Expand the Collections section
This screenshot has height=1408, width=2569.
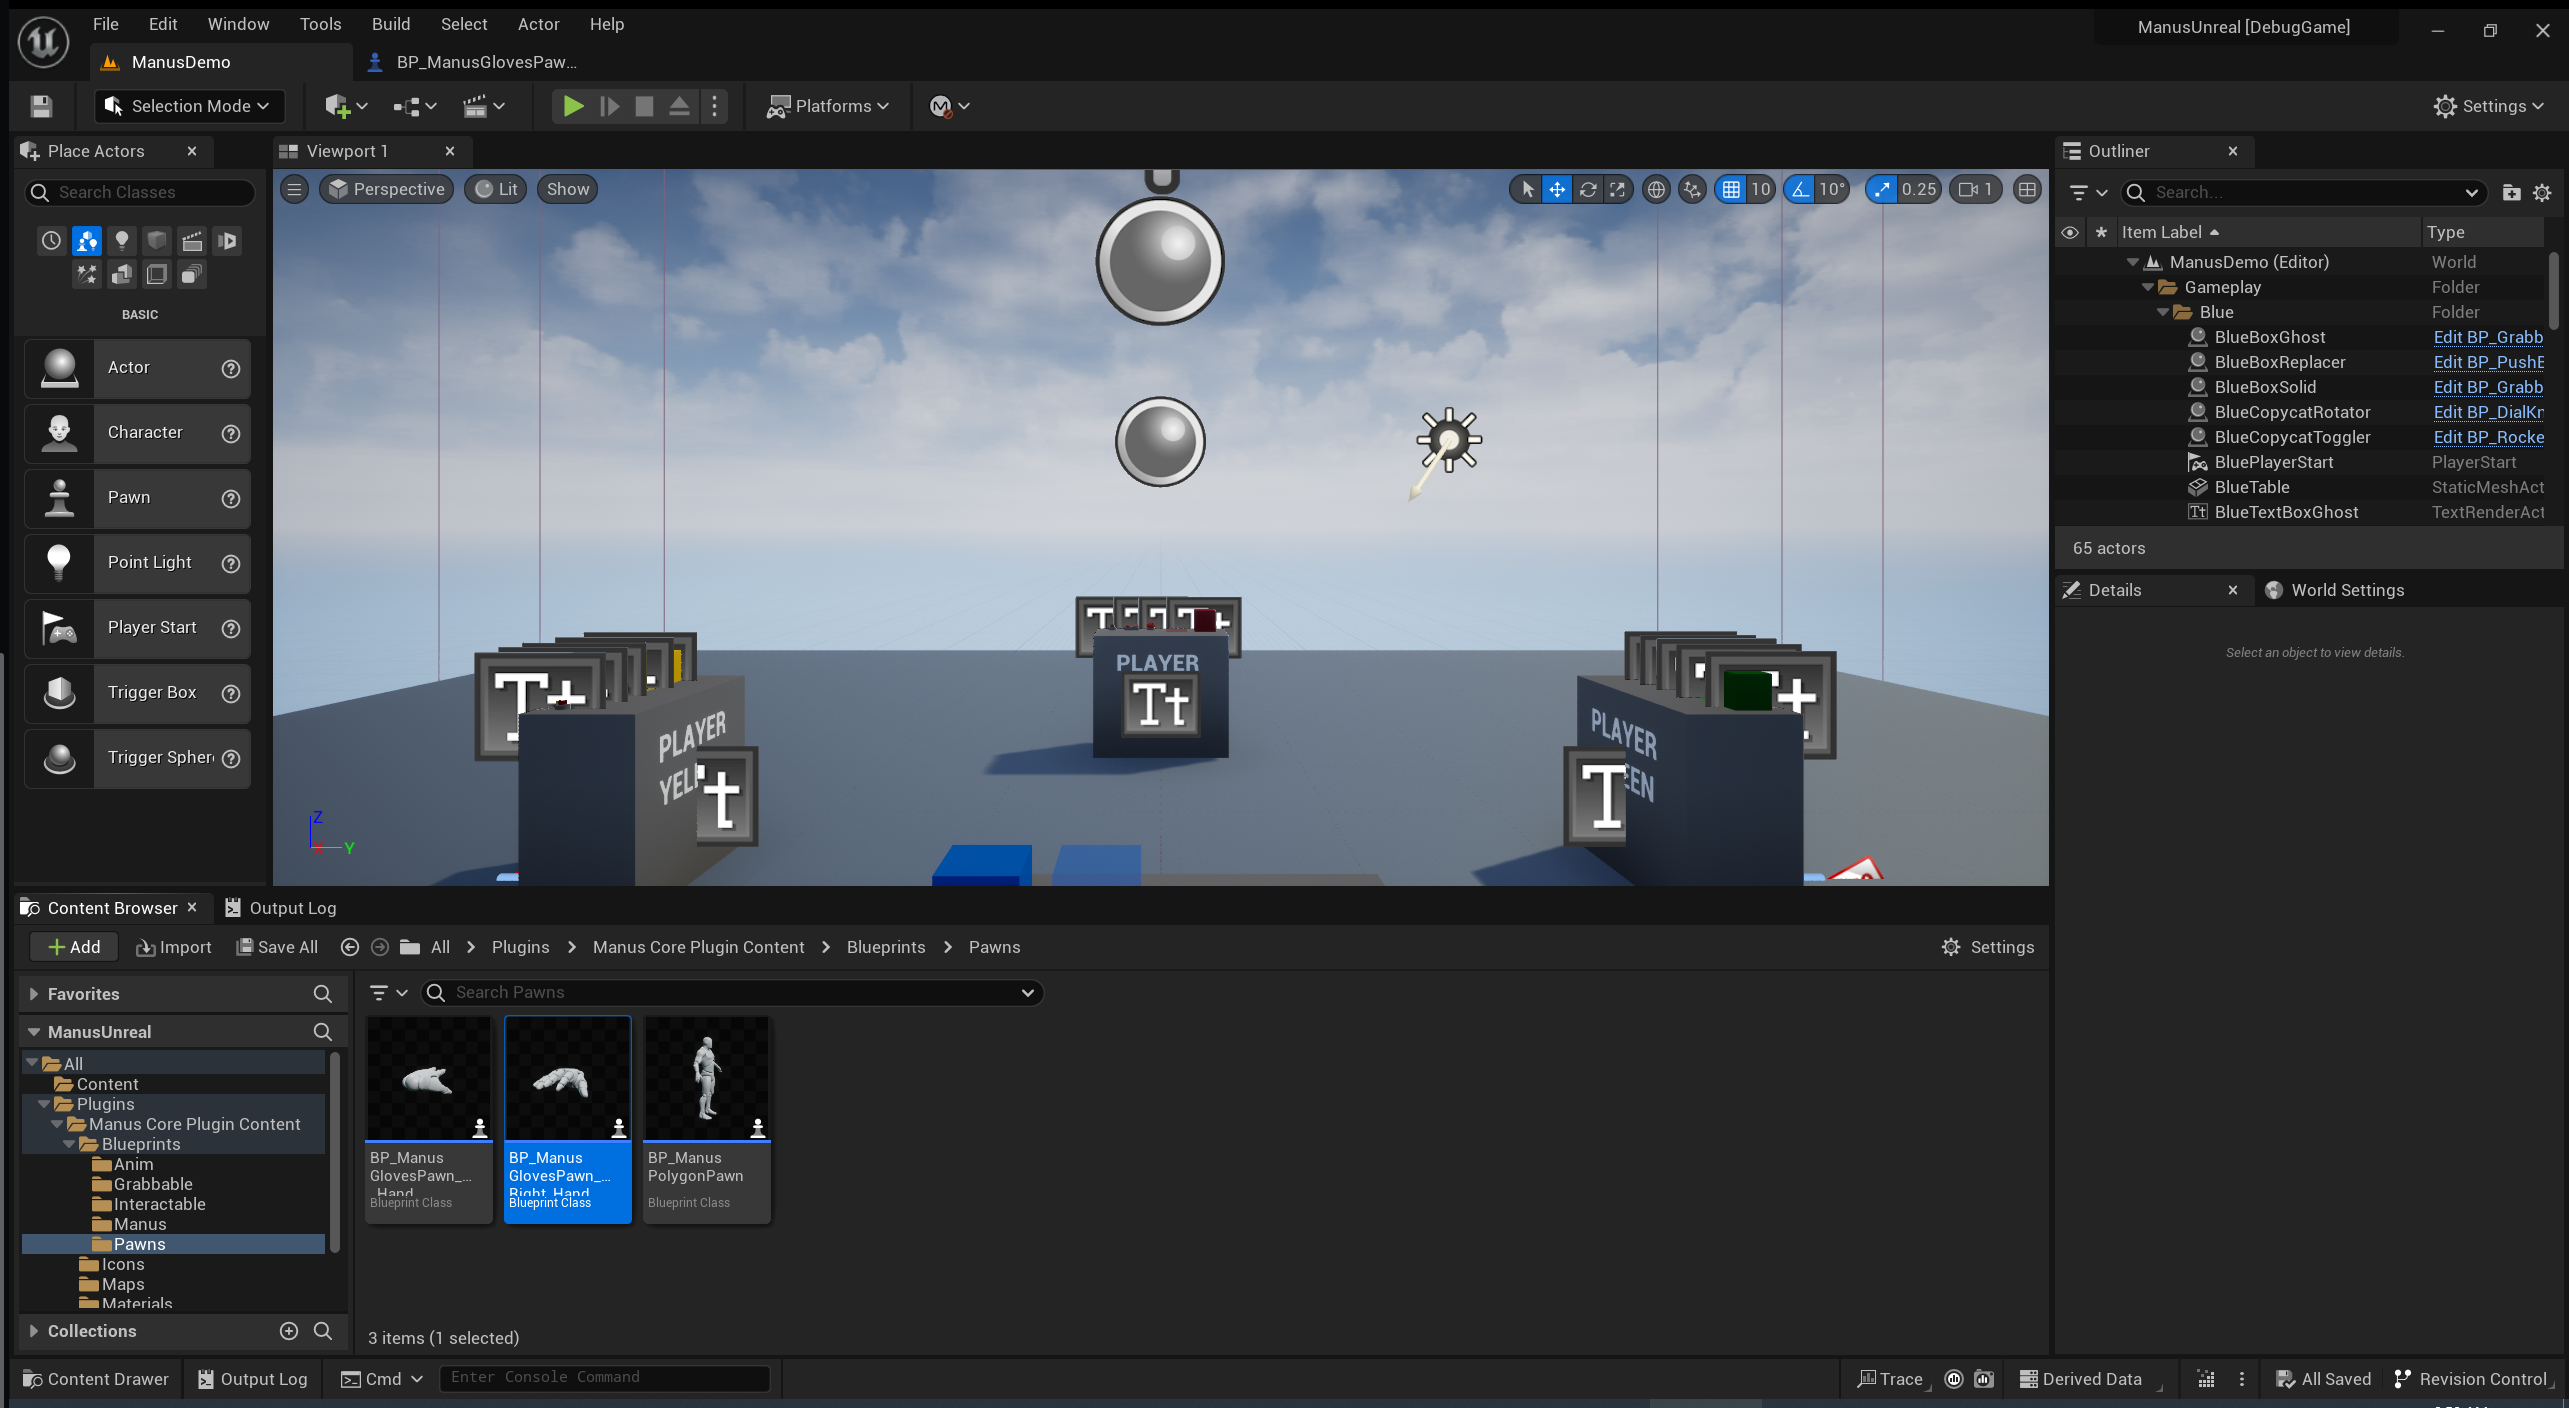pos(34,1331)
